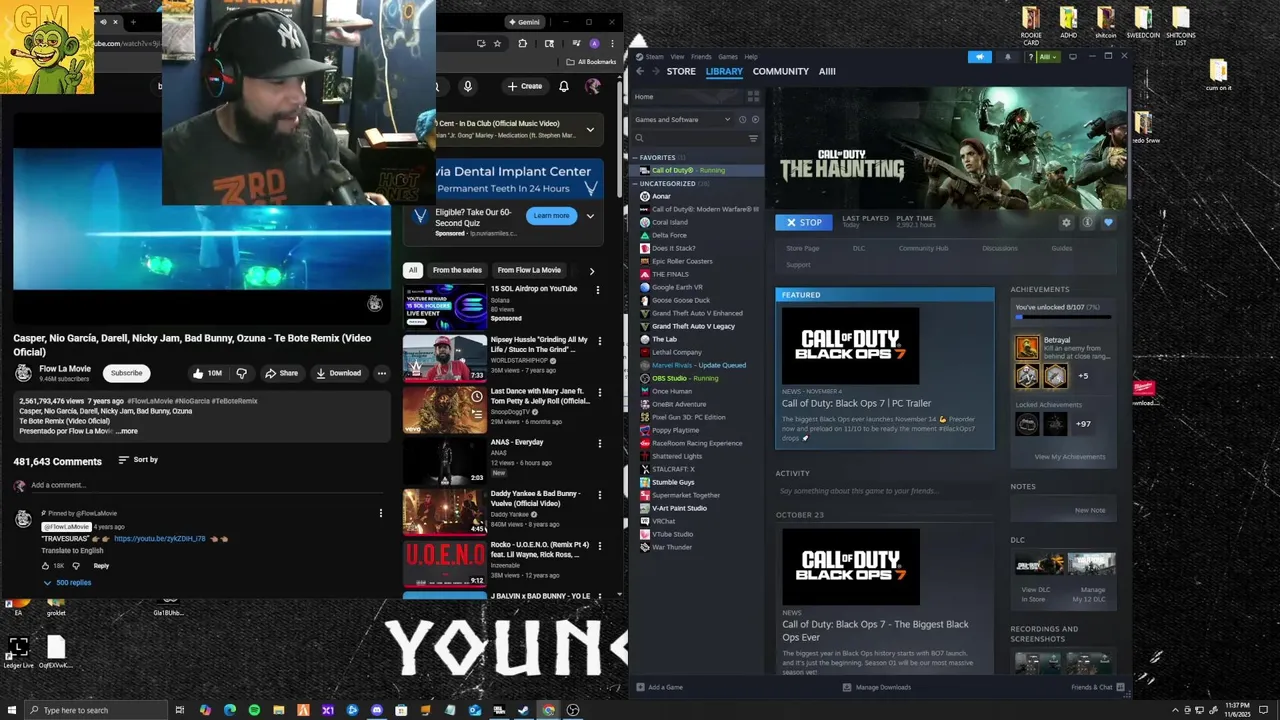Open Steam Help menu
Image resolution: width=1280 pixels, height=720 pixels.
(751, 57)
